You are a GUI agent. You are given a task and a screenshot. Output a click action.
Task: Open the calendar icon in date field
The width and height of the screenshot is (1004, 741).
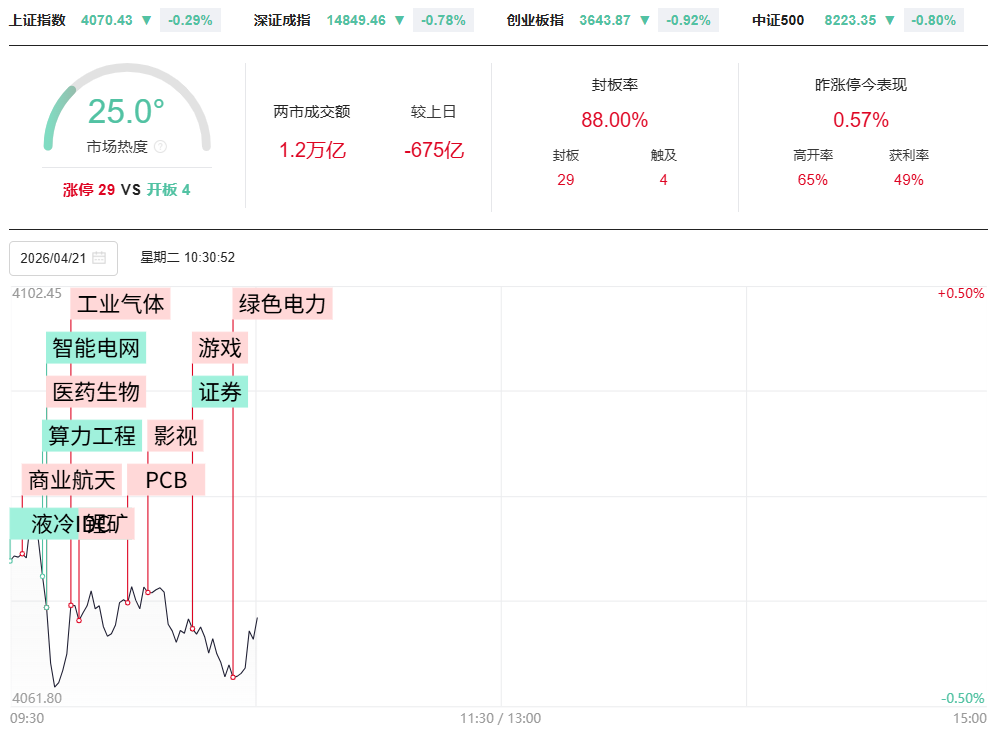[99, 258]
